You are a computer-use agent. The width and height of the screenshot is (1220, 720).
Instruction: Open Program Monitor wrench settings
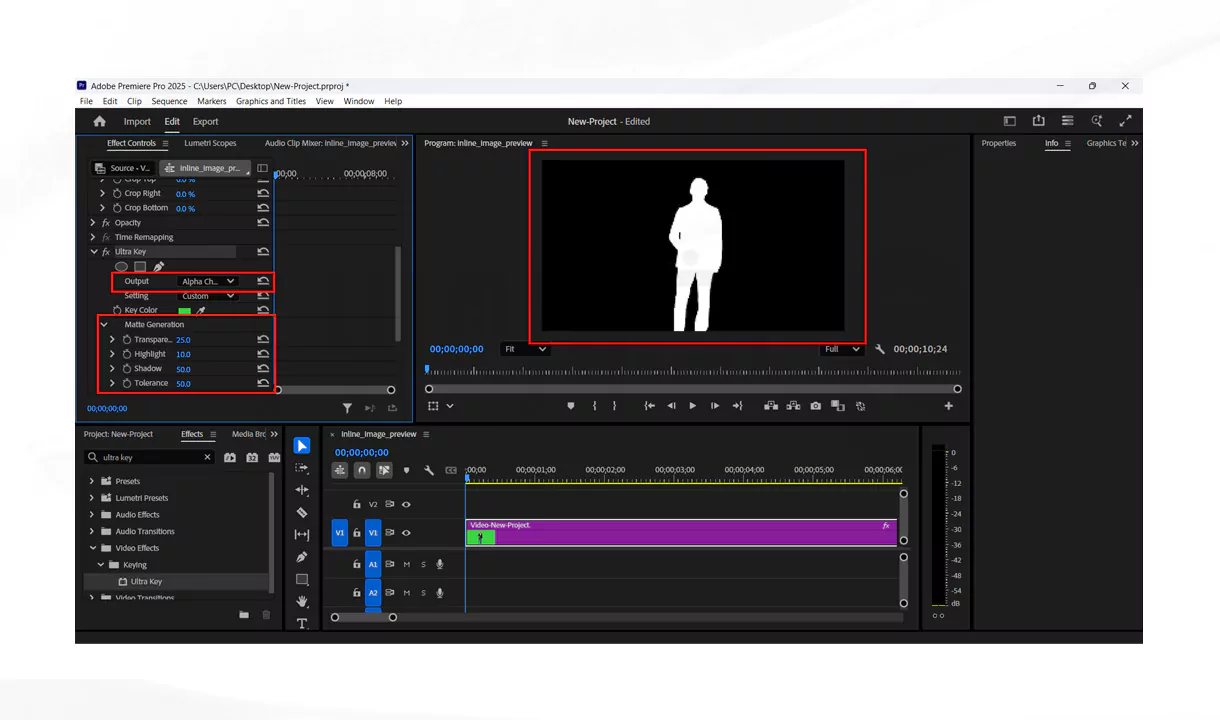point(880,349)
